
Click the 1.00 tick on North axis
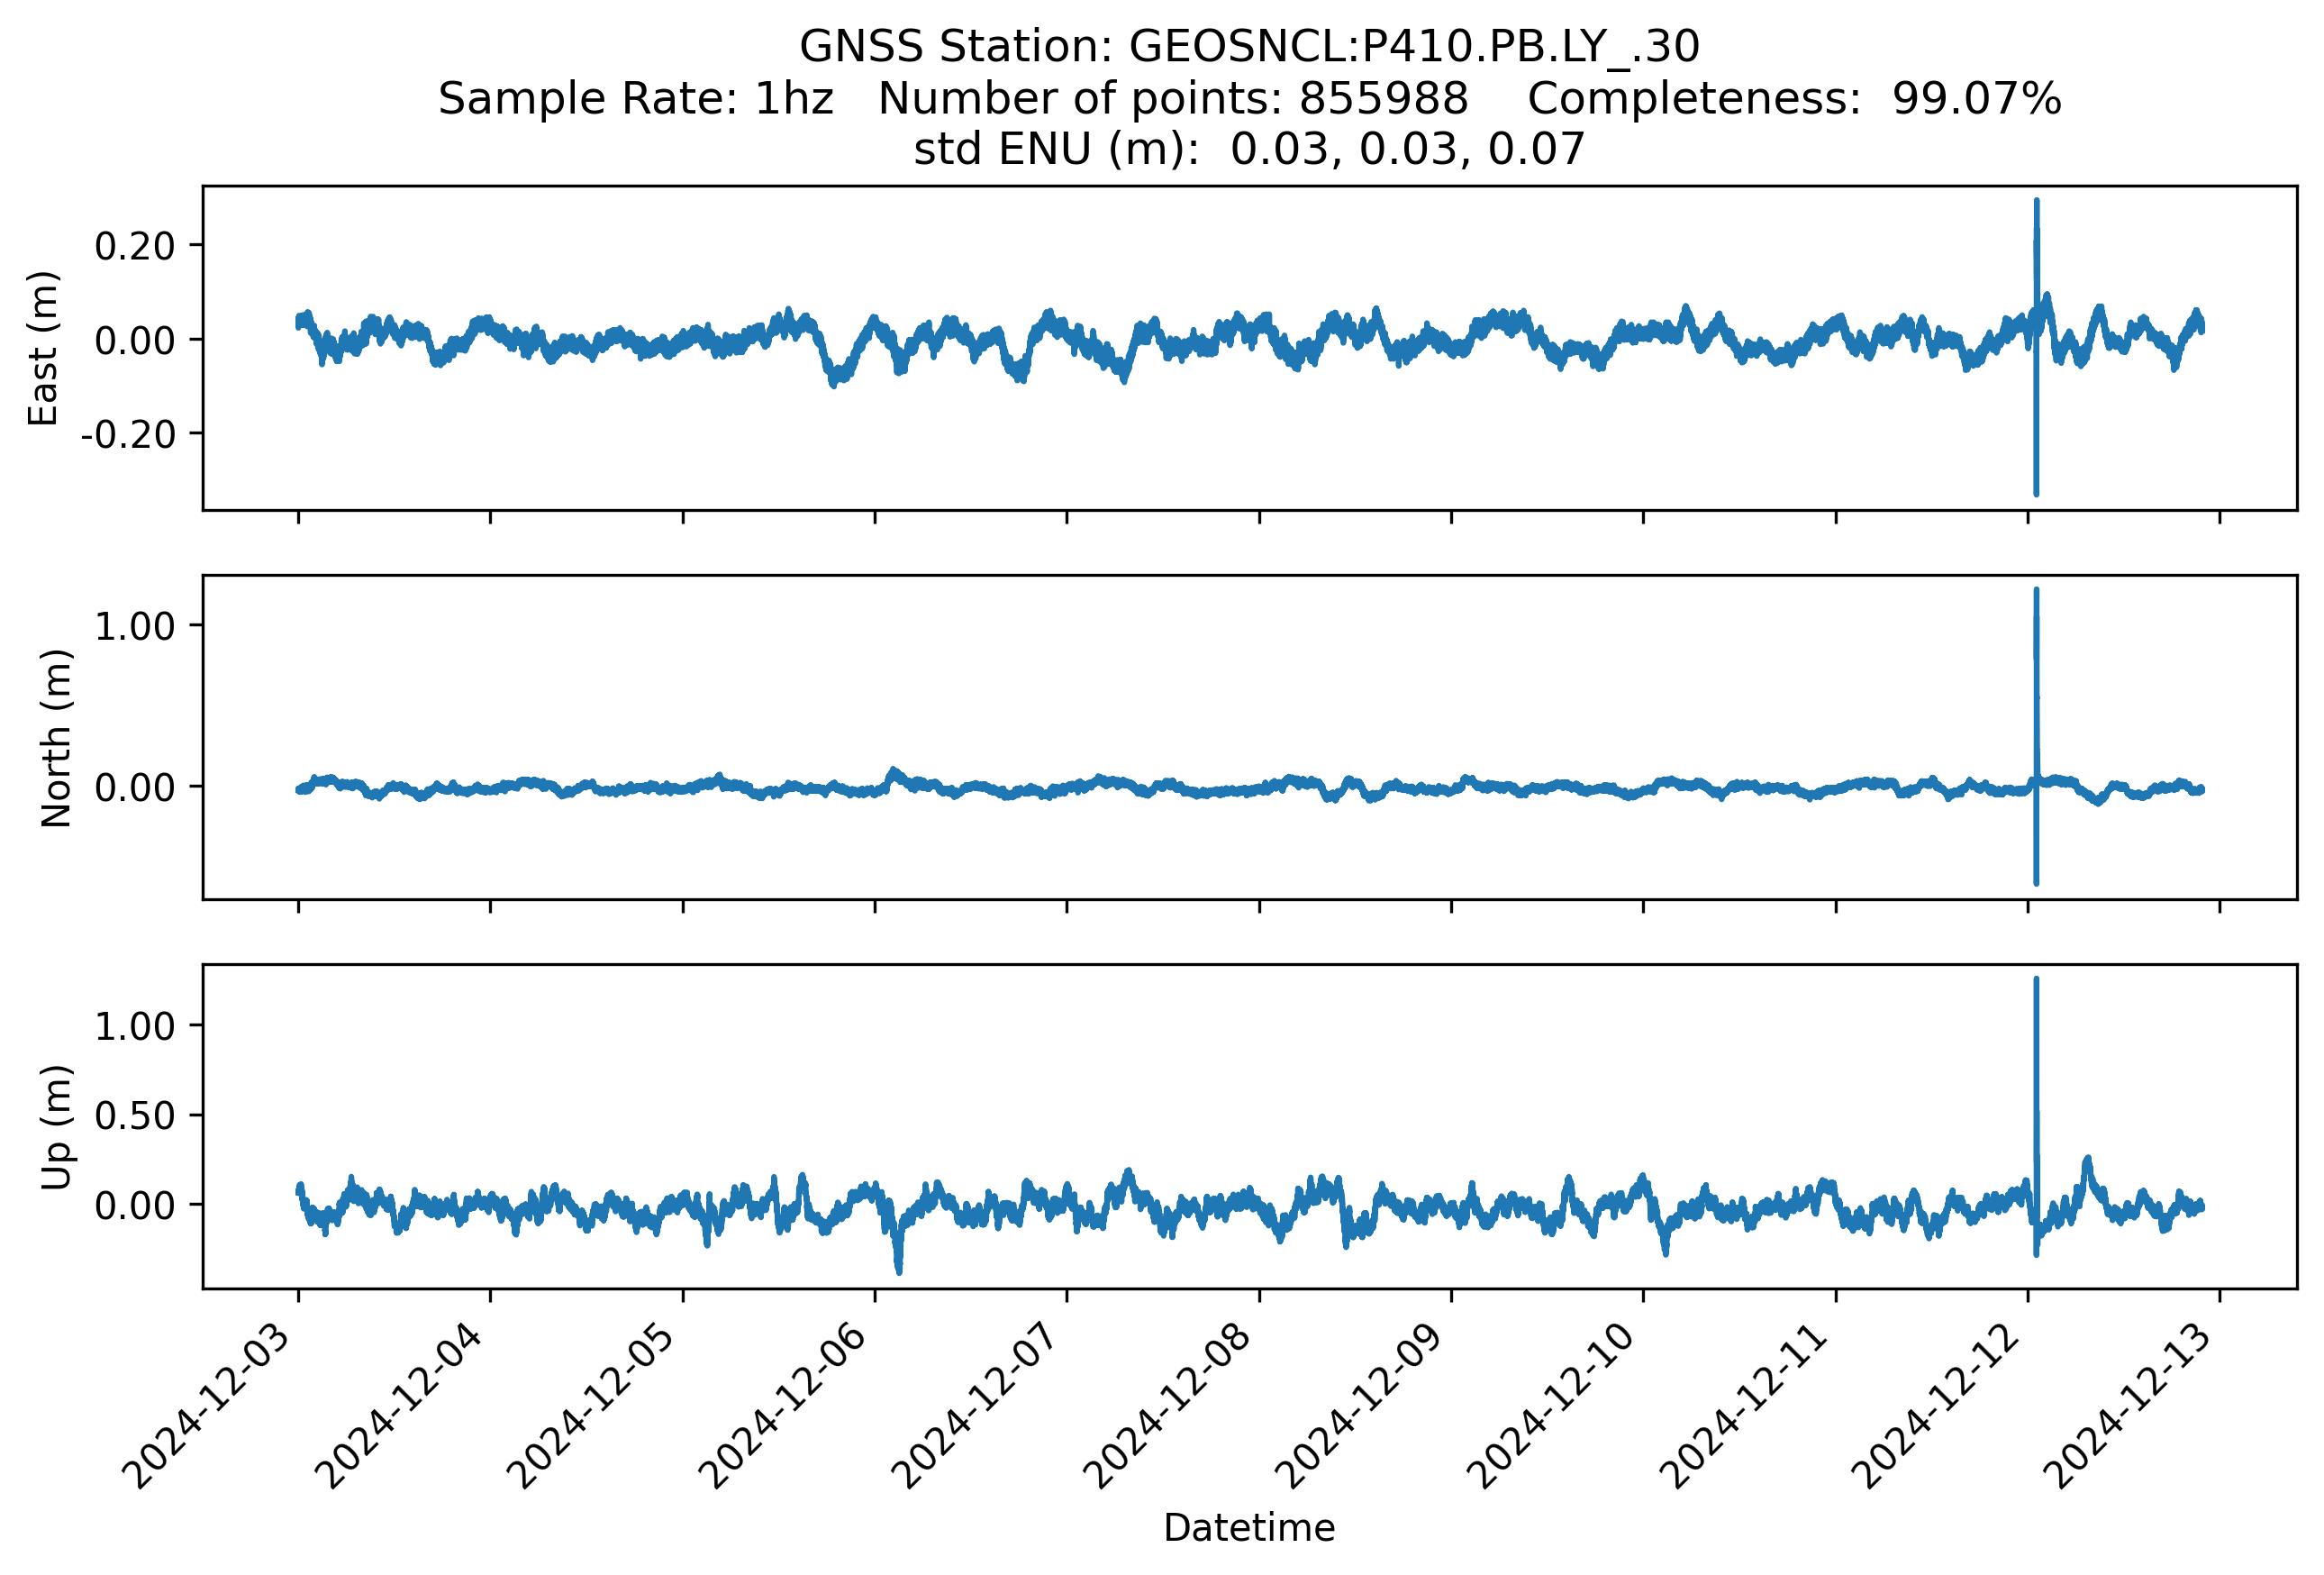point(135,626)
